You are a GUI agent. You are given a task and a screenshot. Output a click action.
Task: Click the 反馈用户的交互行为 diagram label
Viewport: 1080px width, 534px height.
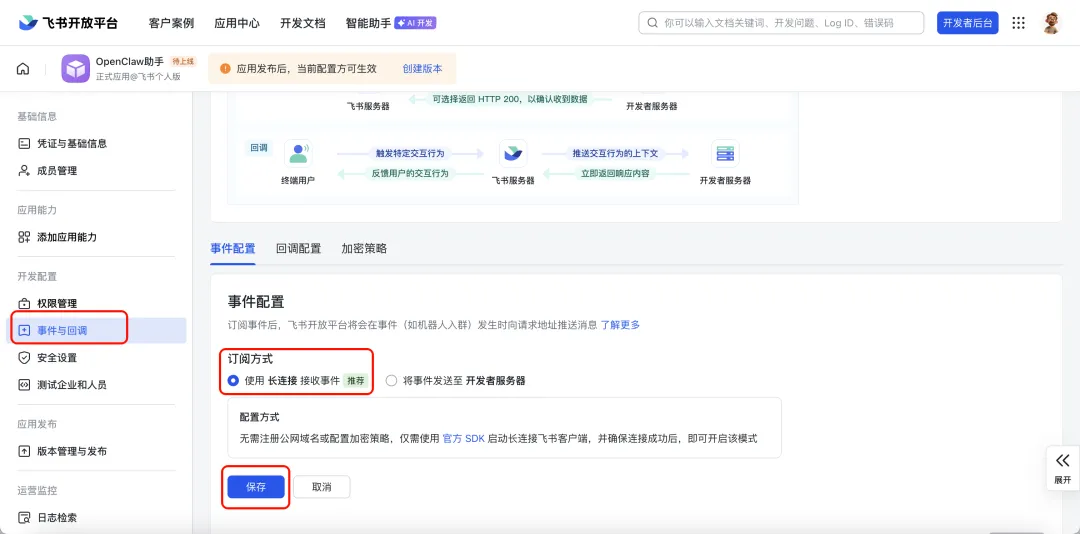pyautogui.click(x=410, y=174)
